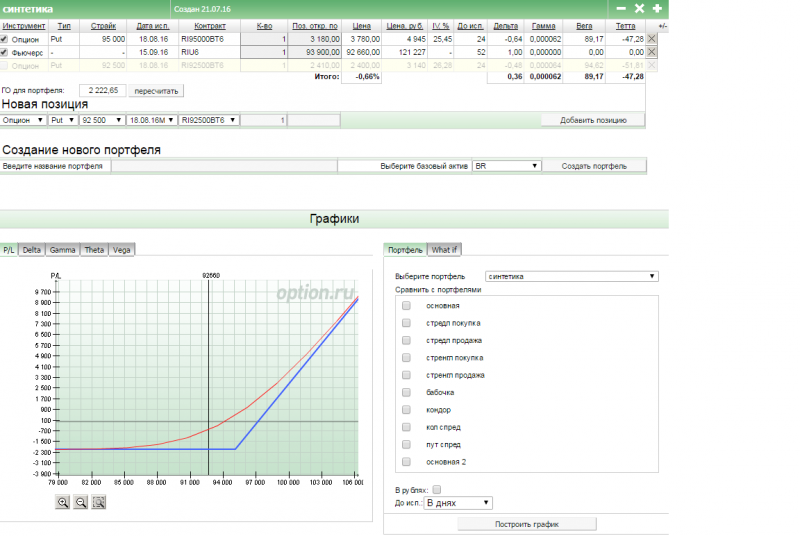Click the X icon in the green portfolio header

tap(639, 8)
